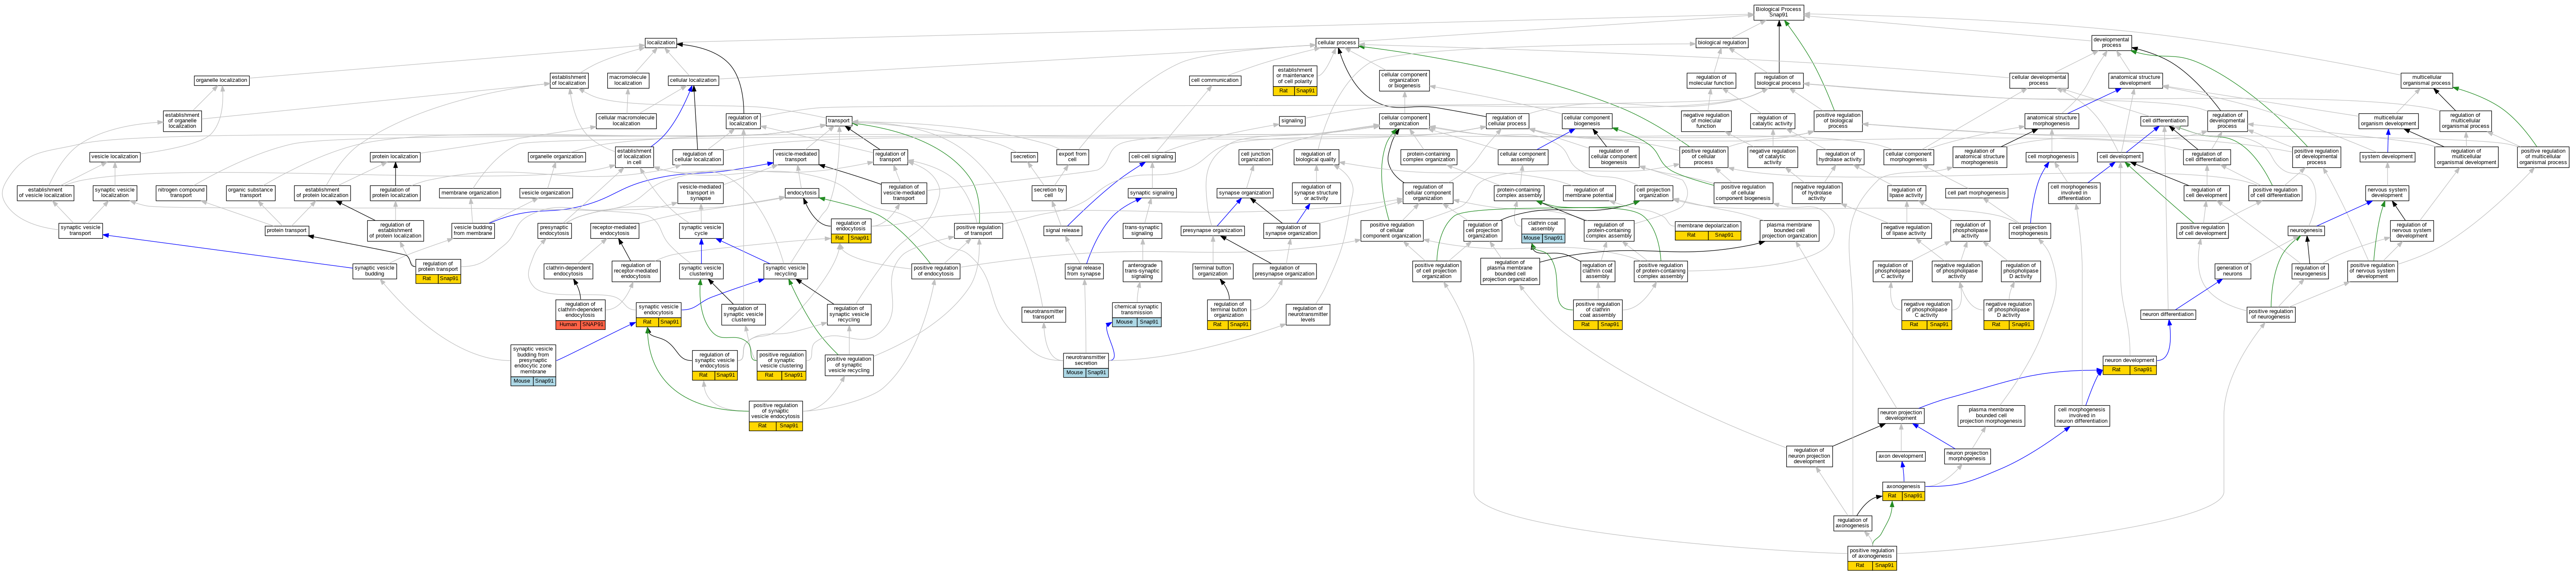Click "positive regulation of axonogenesis" node label

(1872, 553)
